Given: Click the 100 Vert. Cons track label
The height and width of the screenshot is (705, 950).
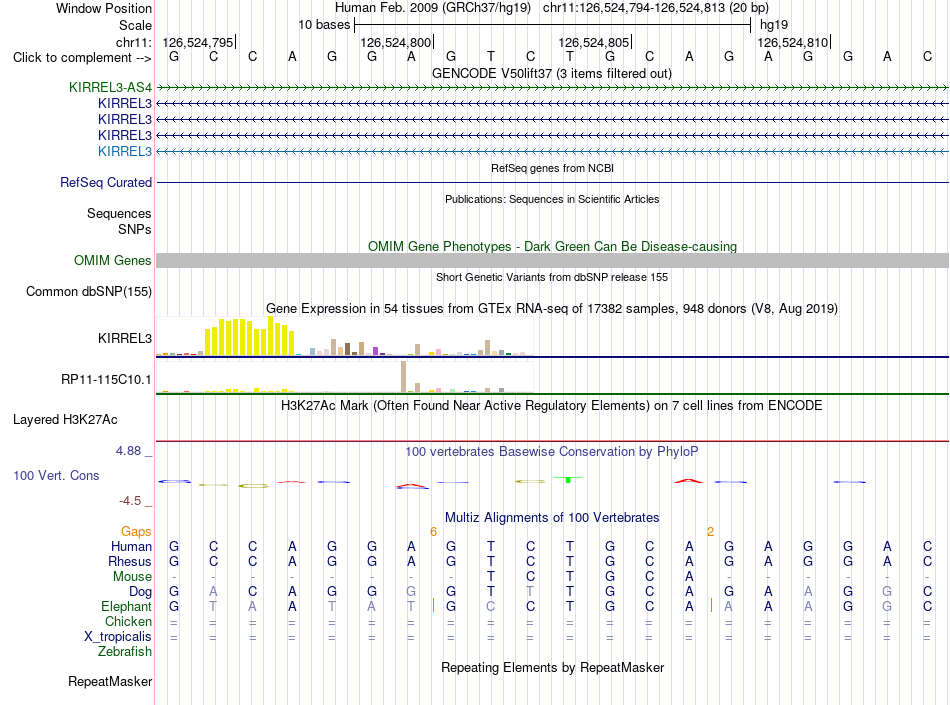Looking at the screenshot, I should [56, 476].
